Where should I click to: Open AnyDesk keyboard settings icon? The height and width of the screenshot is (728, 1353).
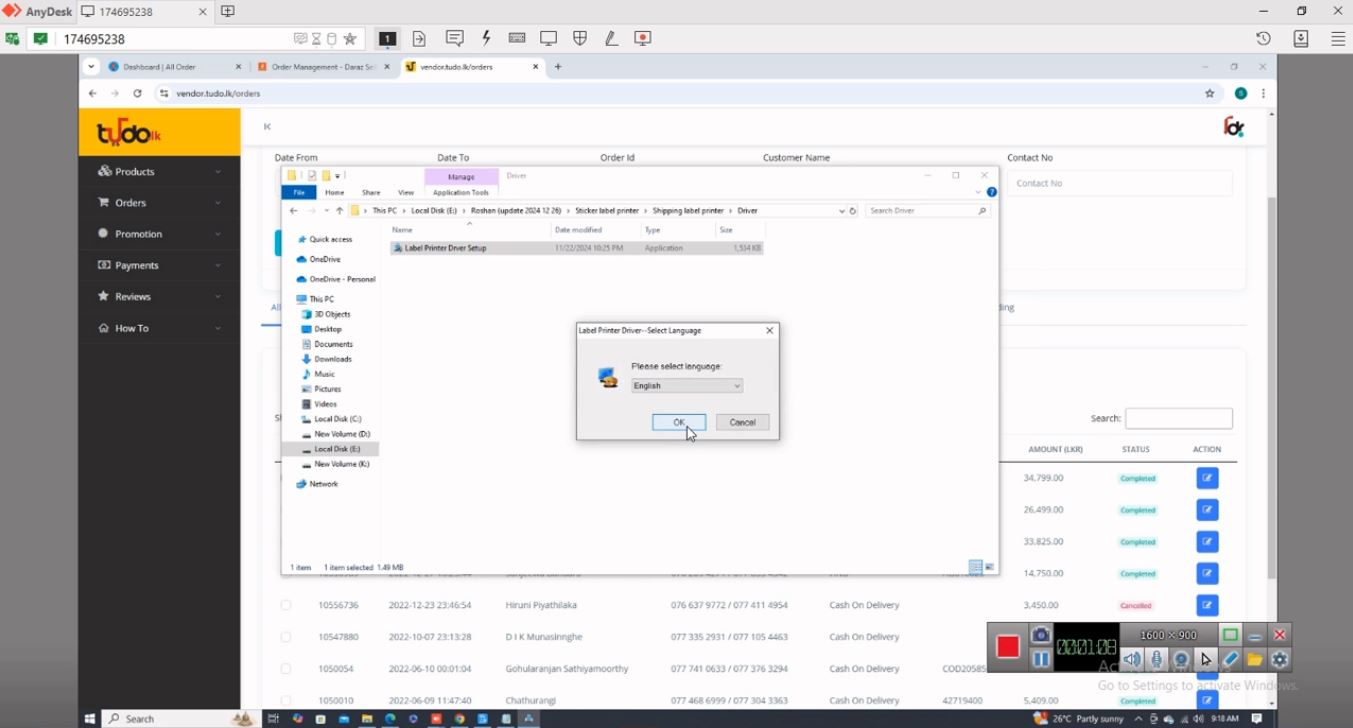click(517, 38)
